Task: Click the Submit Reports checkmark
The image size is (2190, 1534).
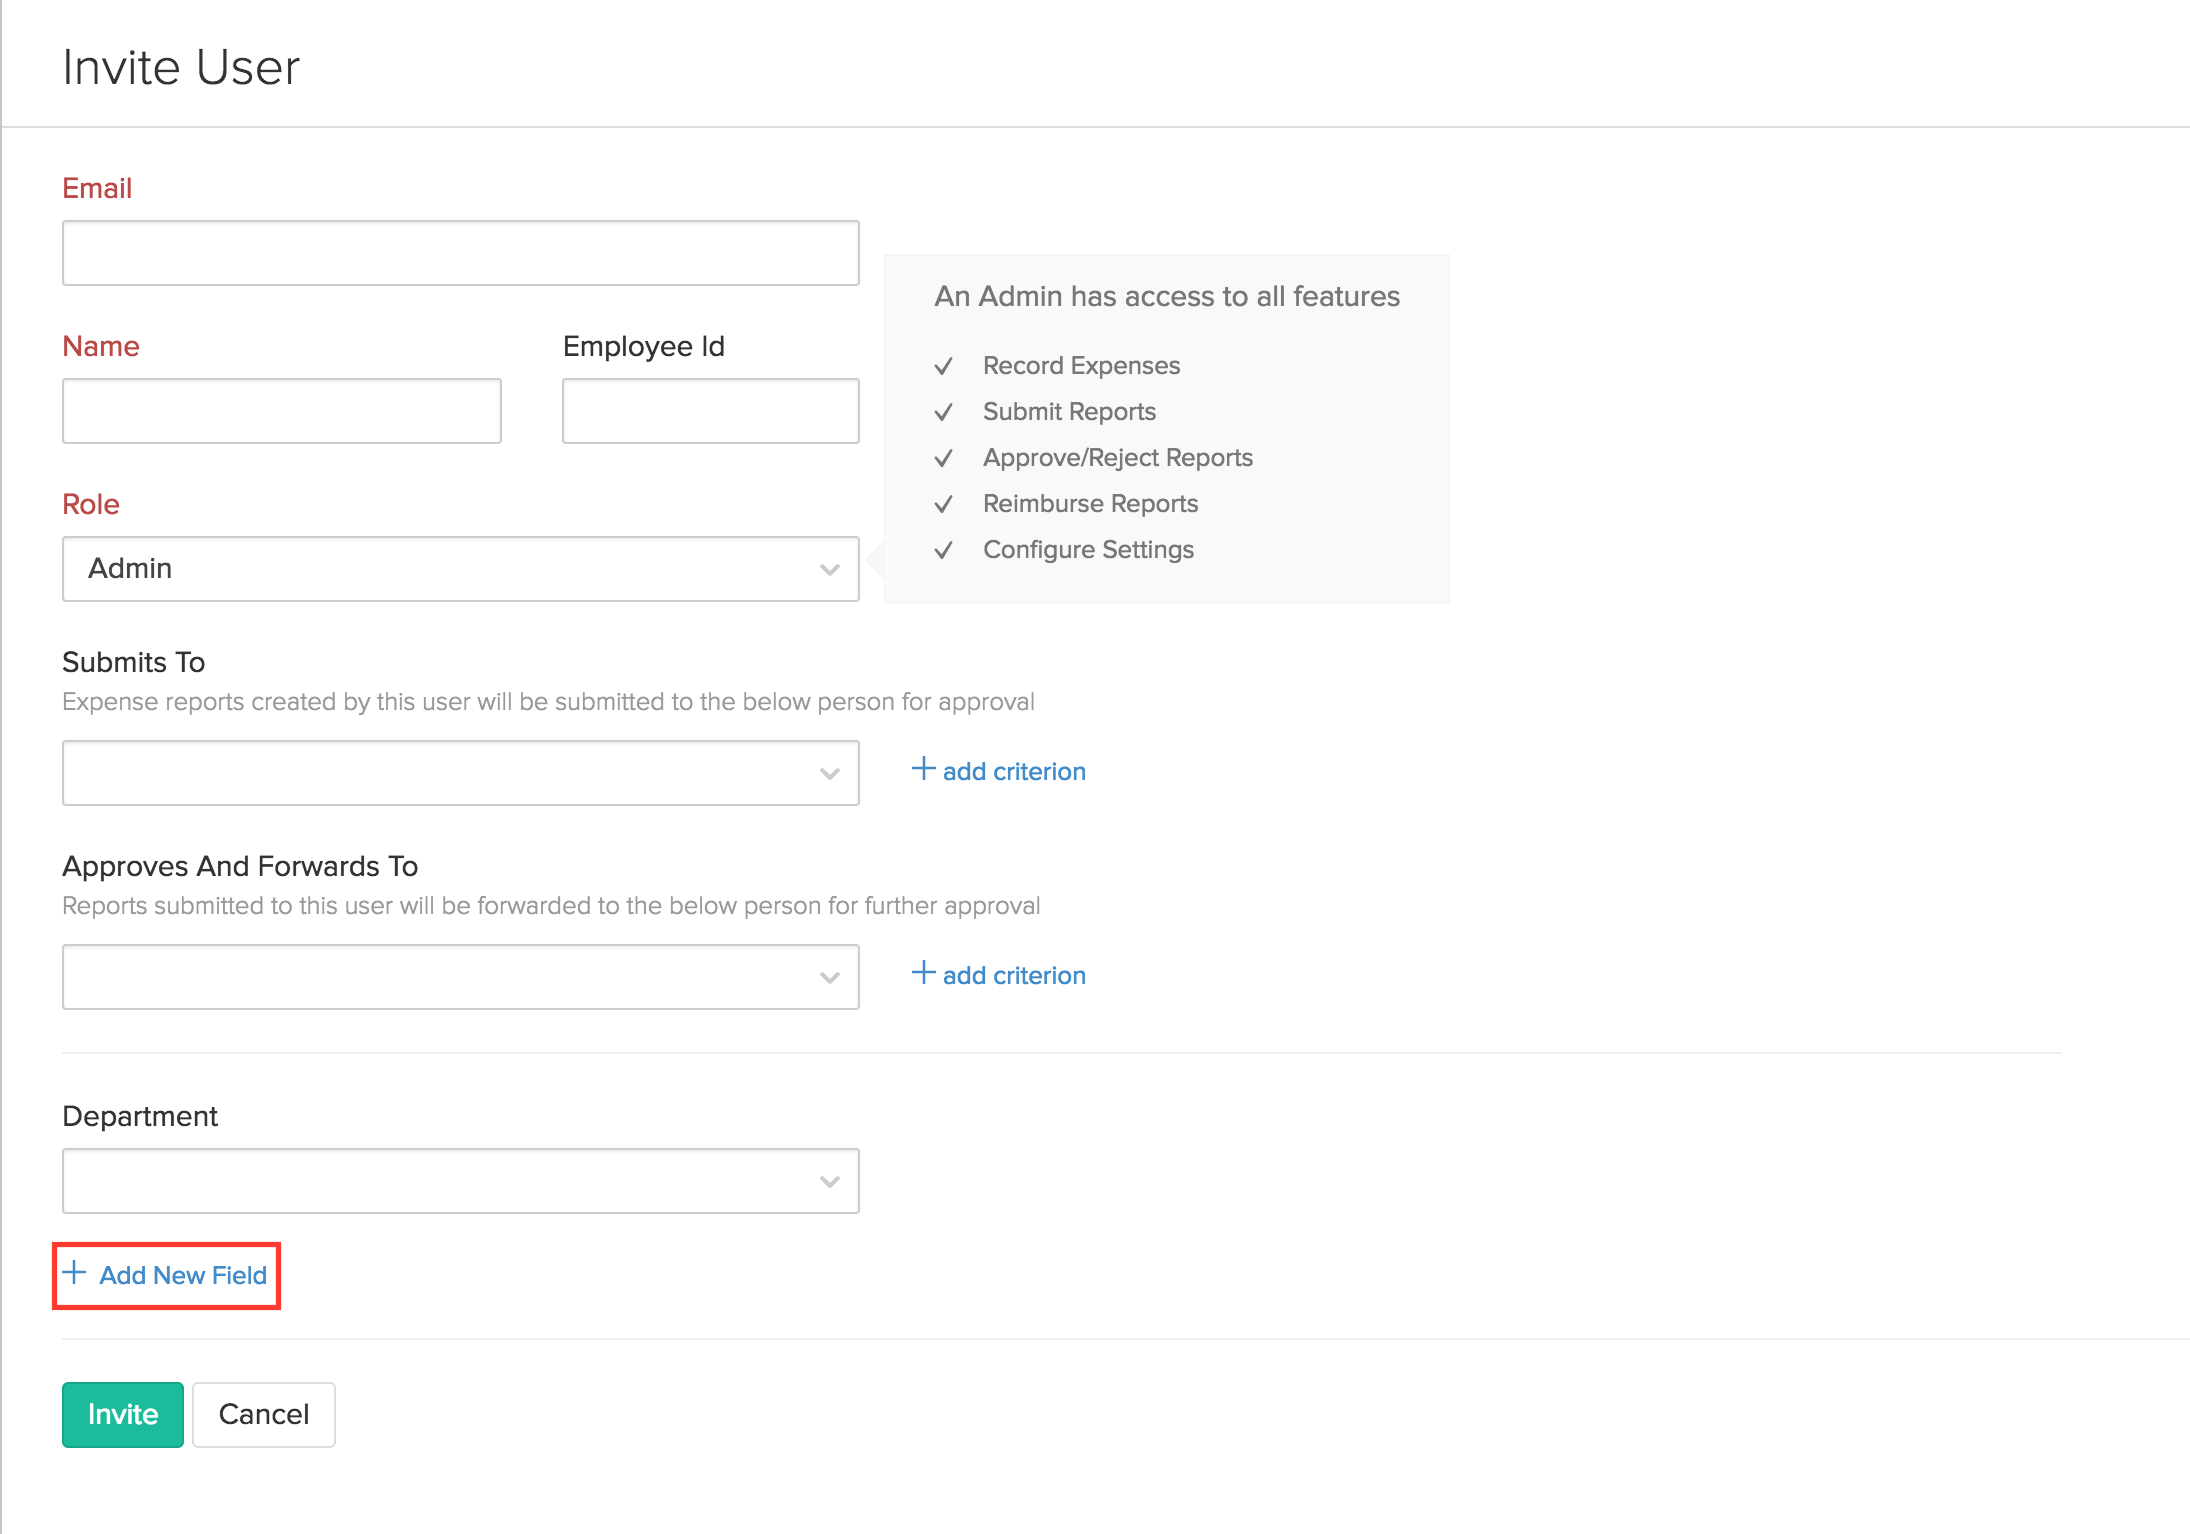Action: click(943, 412)
